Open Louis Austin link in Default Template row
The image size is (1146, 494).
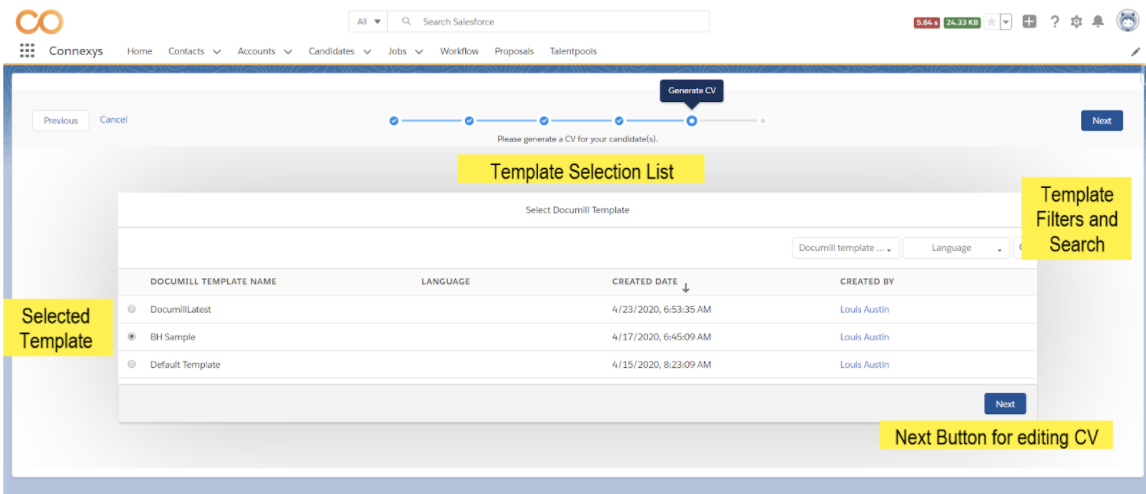pyautogui.click(x=865, y=364)
